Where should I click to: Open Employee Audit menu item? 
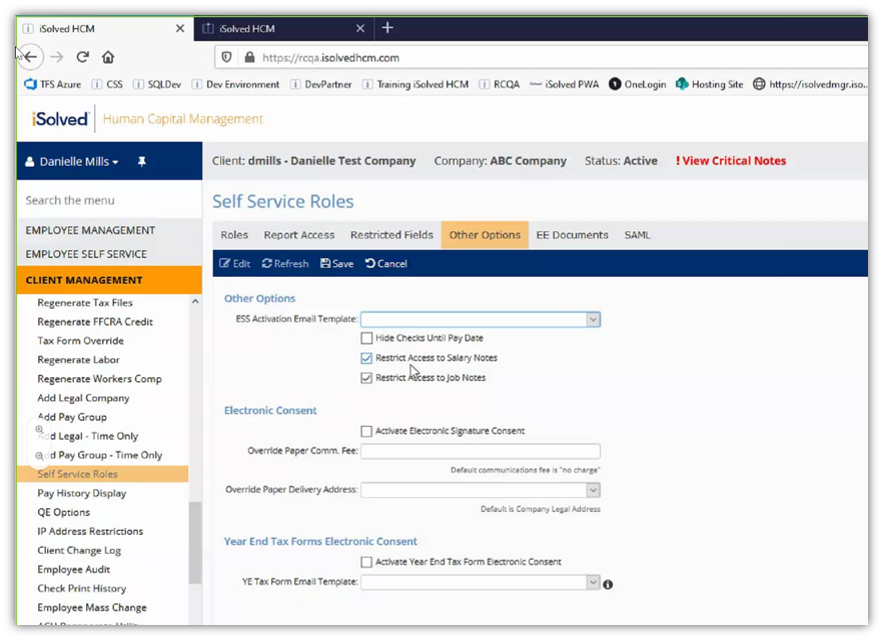click(x=74, y=570)
